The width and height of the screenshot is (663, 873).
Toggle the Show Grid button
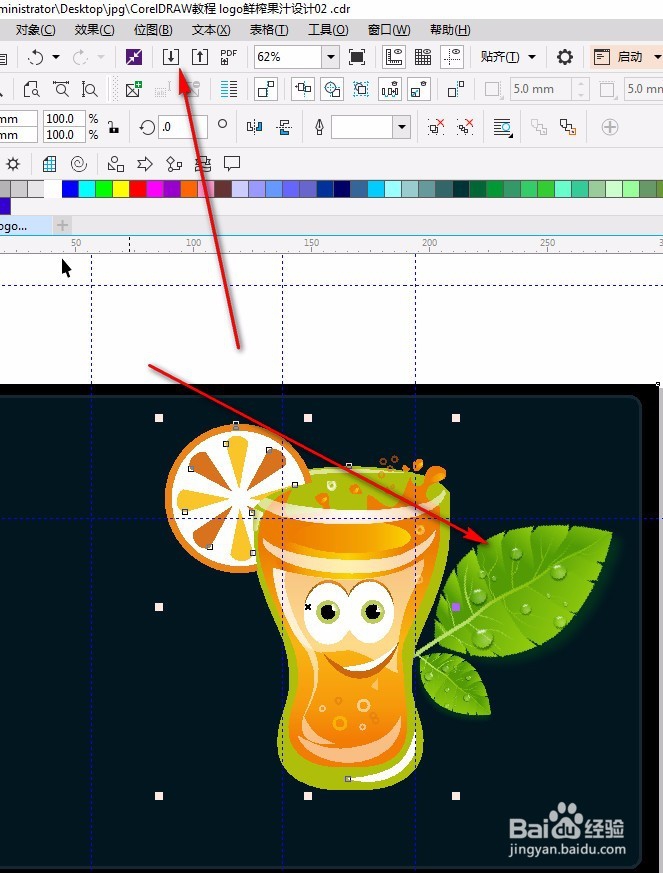(423, 57)
